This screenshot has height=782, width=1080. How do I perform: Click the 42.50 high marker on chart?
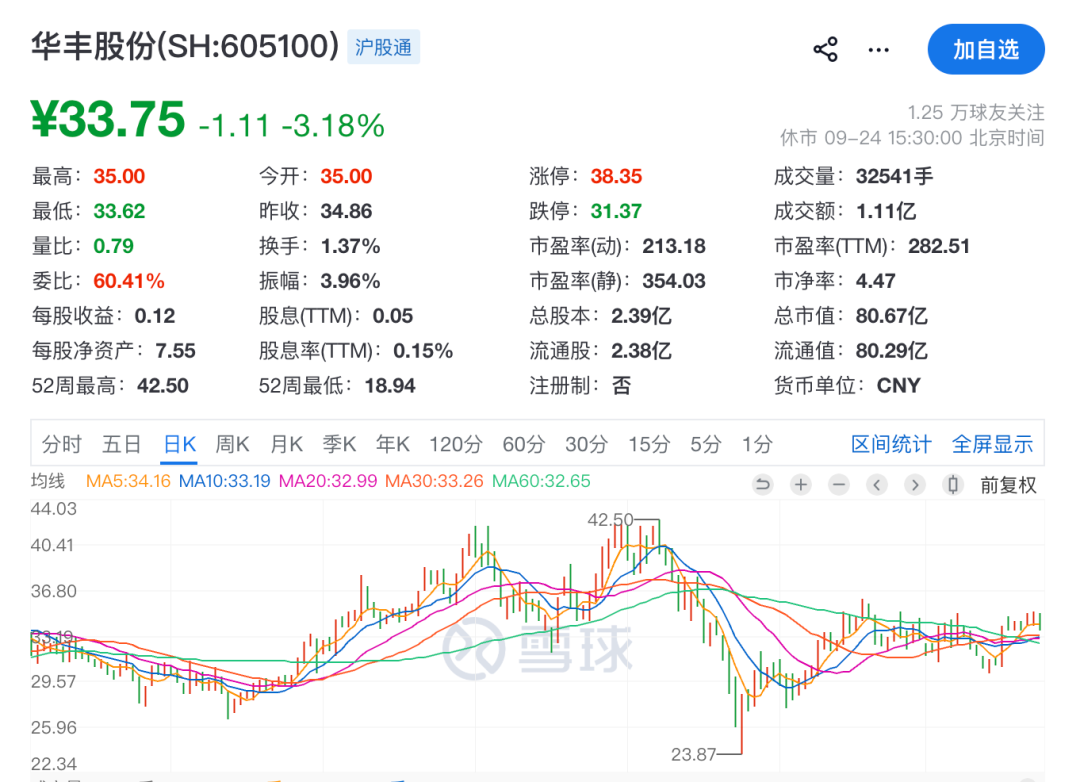pyautogui.click(x=610, y=520)
